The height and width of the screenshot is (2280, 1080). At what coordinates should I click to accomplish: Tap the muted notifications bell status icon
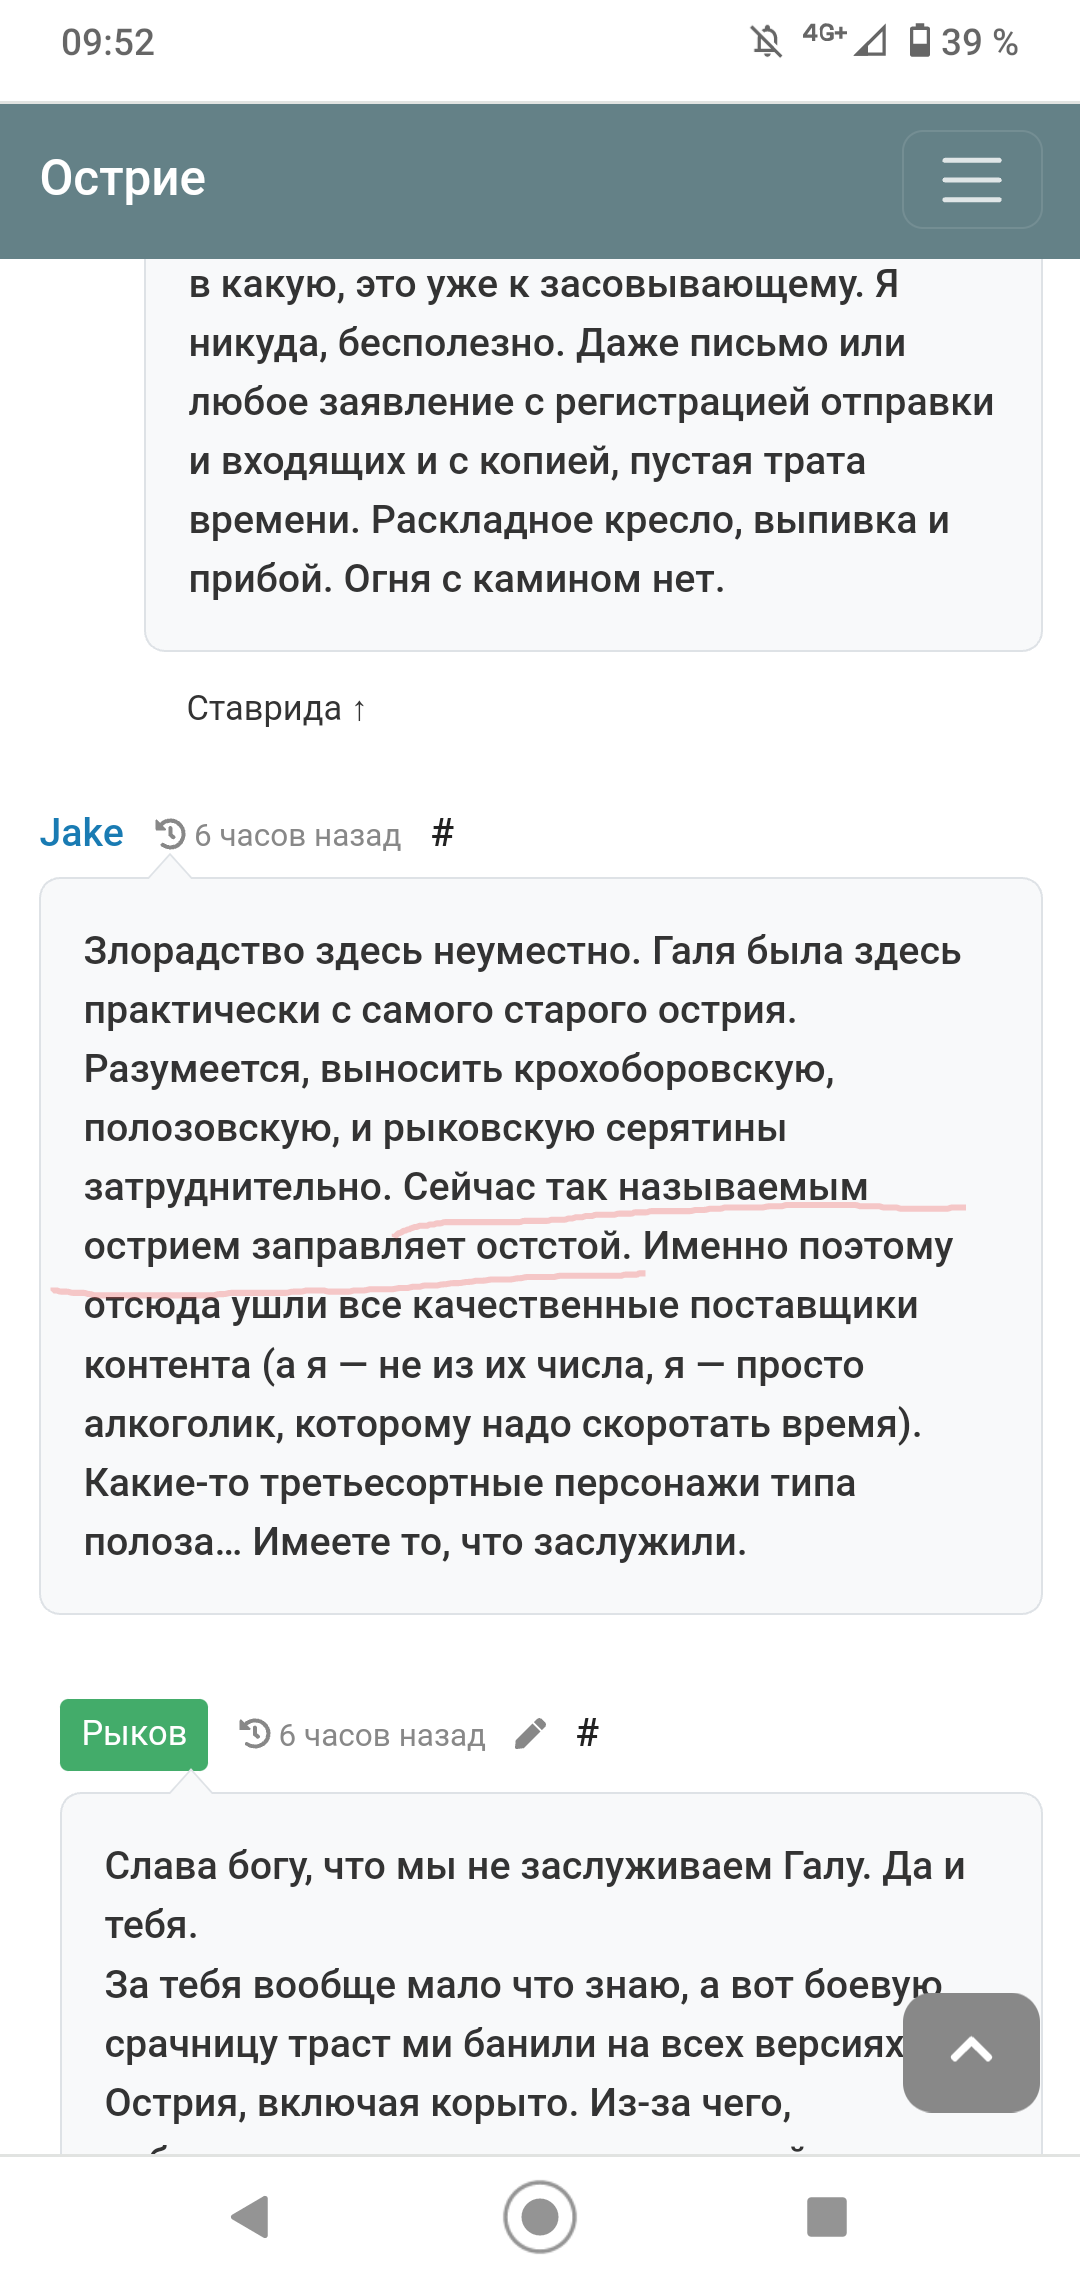tap(767, 42)
